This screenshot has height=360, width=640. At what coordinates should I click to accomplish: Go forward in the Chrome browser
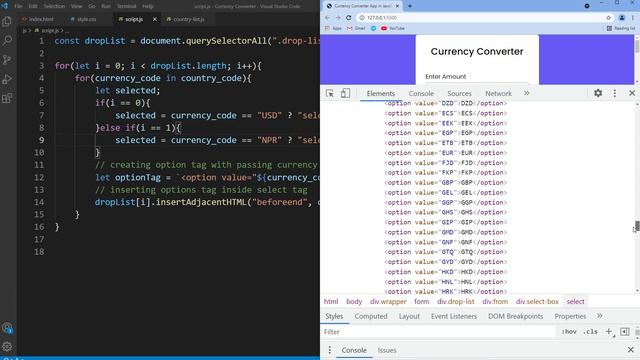(x=338, y=18)
